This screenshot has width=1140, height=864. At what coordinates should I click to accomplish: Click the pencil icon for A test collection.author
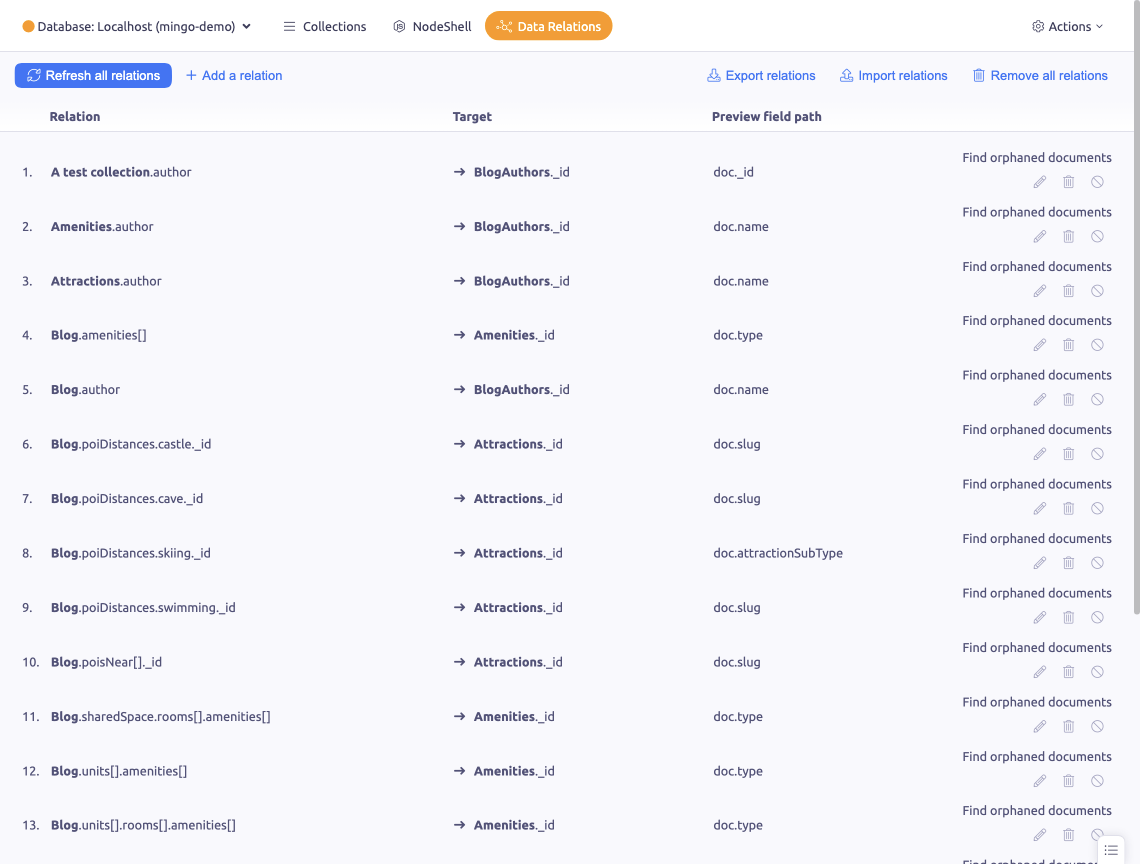1040,182
